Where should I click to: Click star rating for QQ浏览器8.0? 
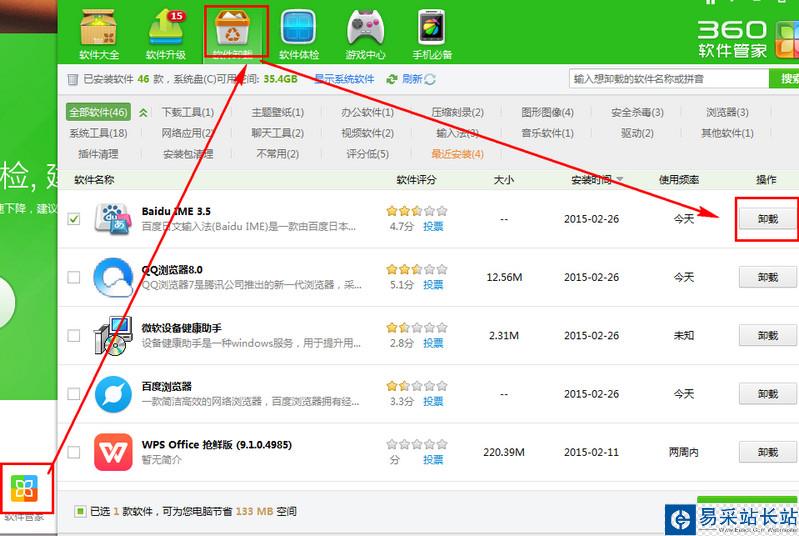coord(416,269)
